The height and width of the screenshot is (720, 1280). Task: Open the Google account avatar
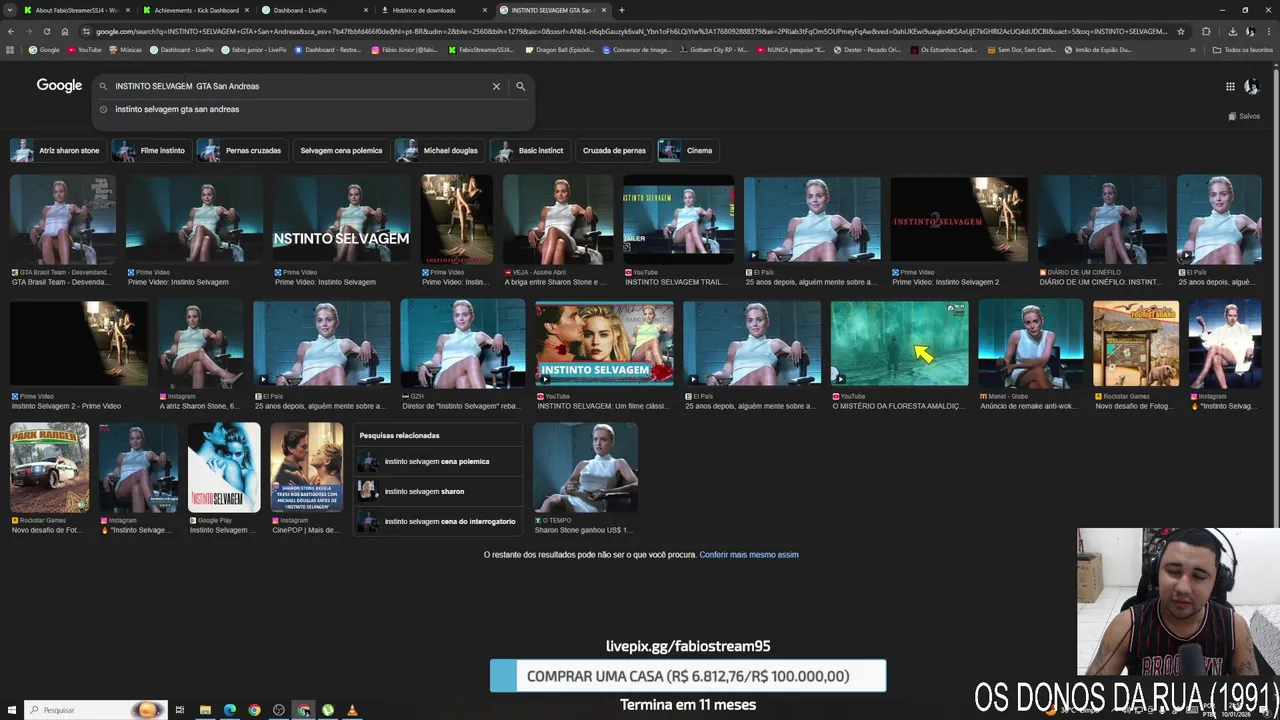pos(1251,87)
